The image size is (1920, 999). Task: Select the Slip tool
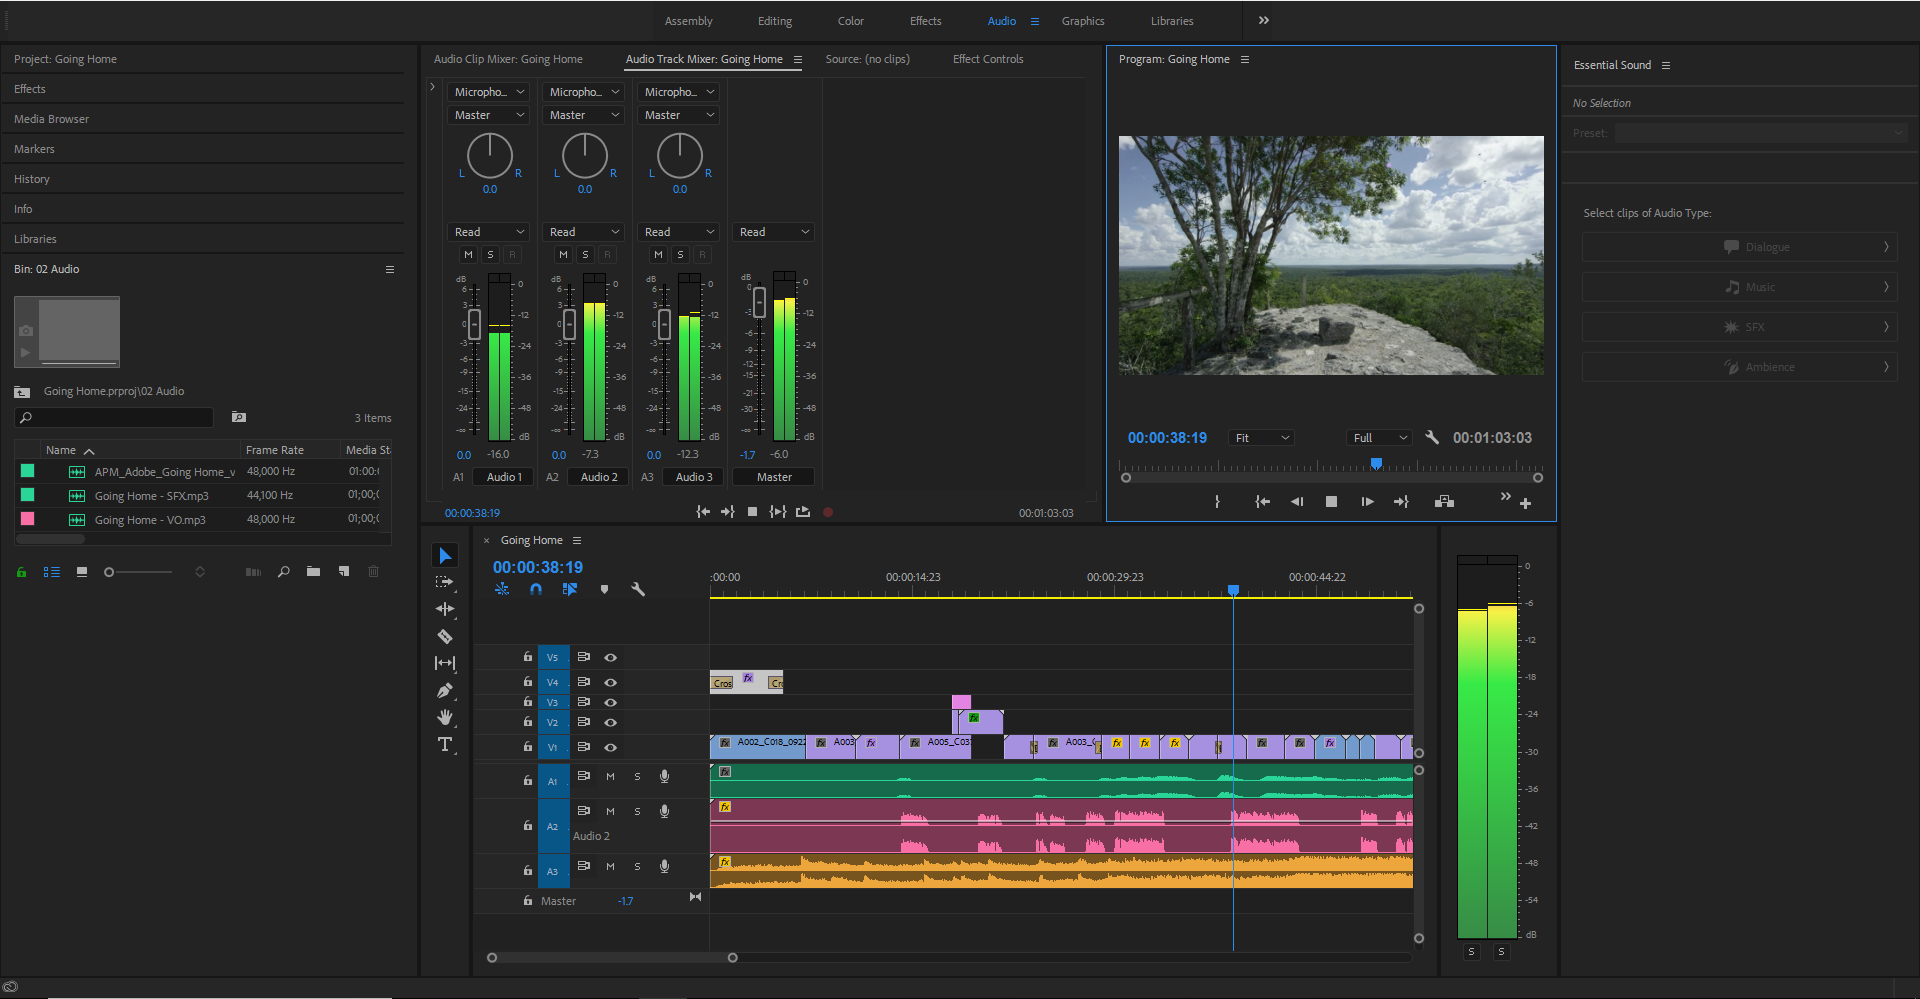click(445, 663)
